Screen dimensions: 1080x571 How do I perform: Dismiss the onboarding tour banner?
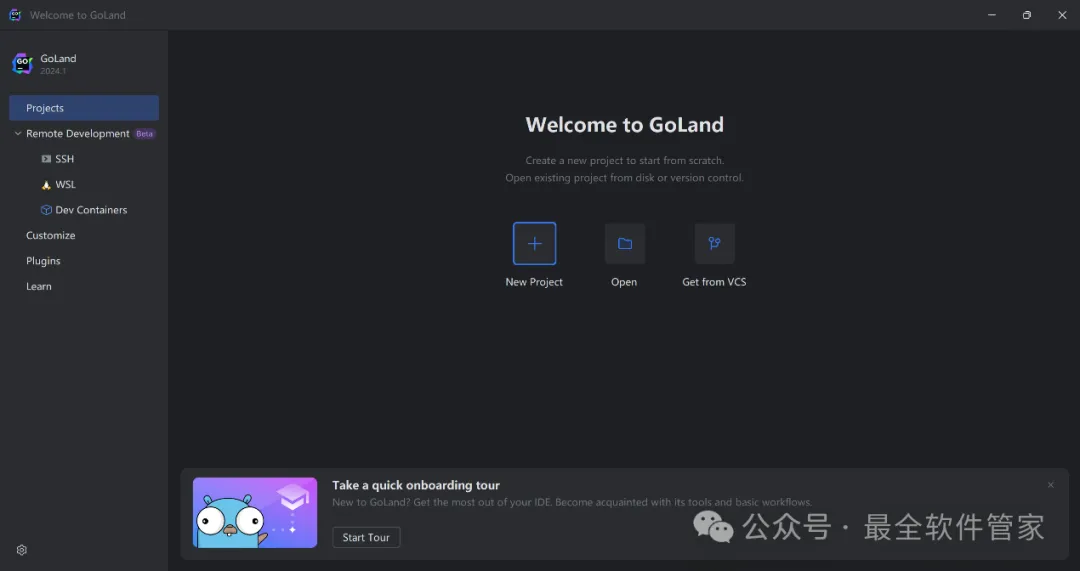(1050, 485)
